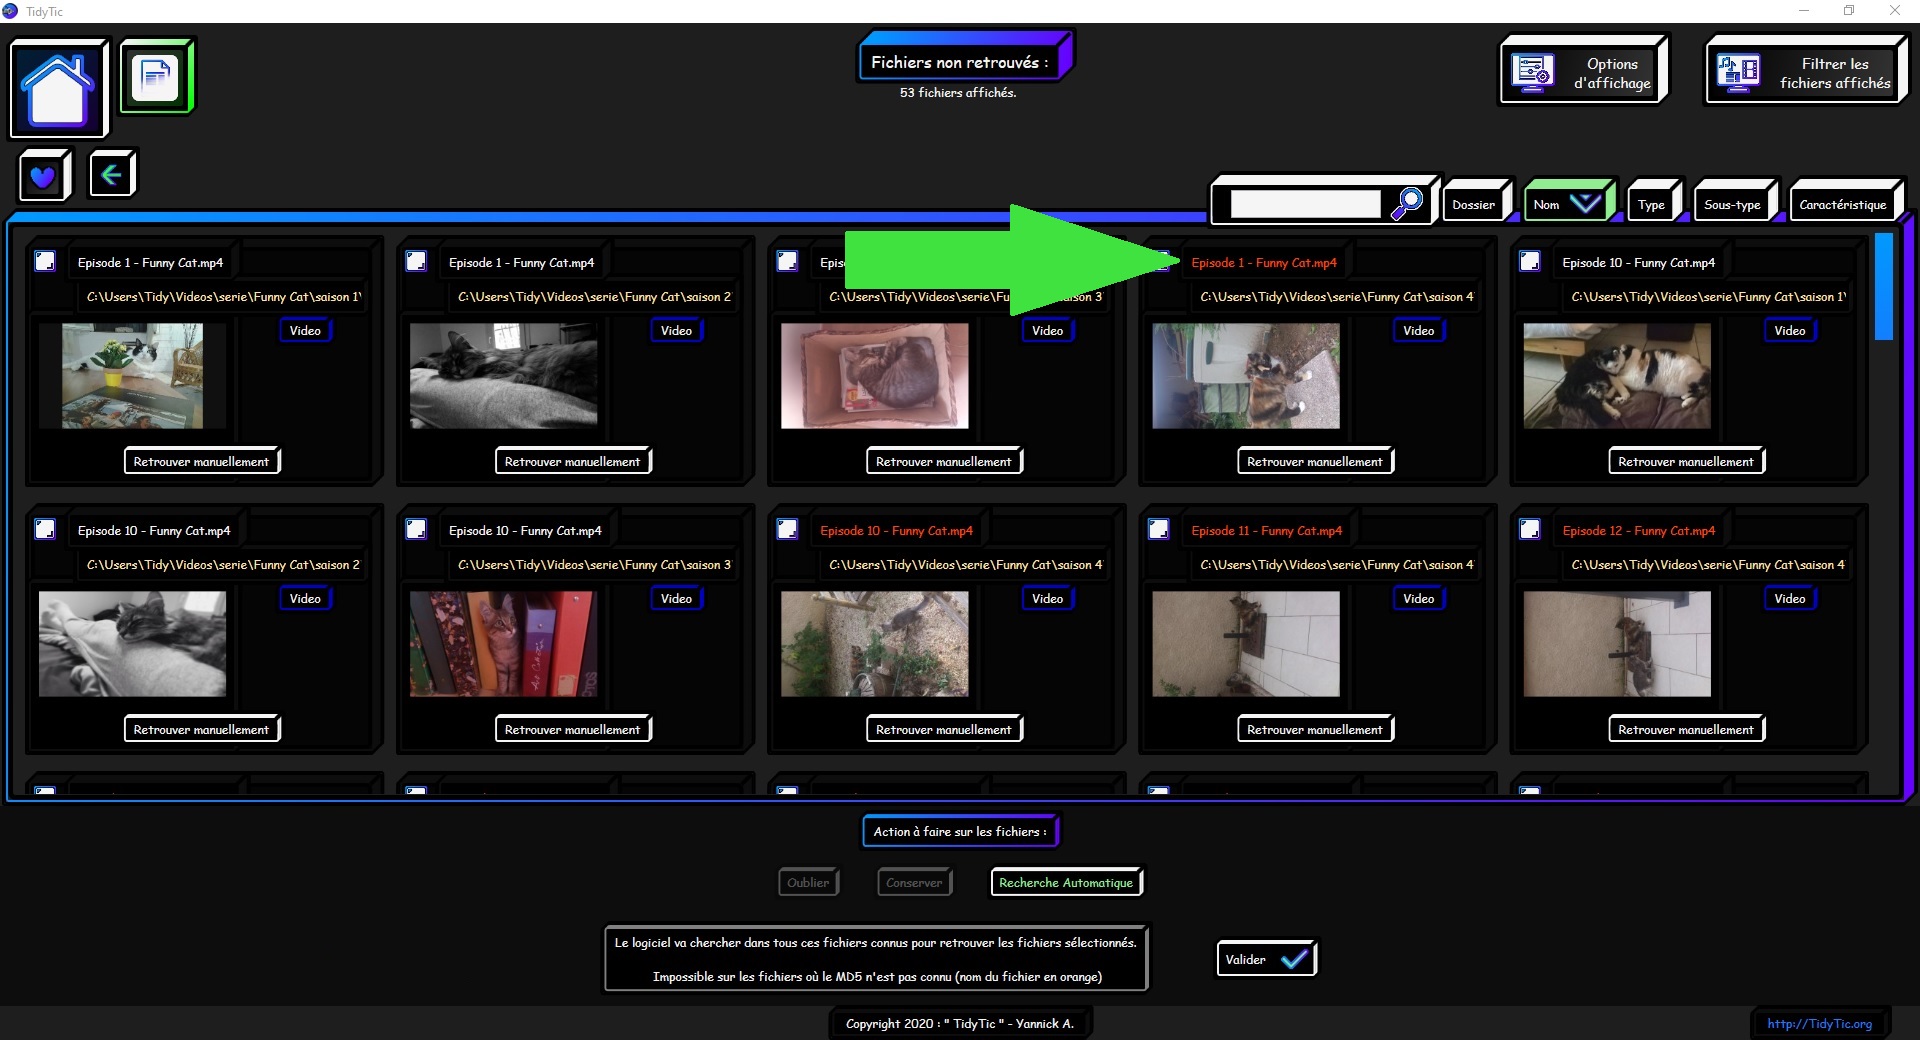Screen dimensions: 1920x1040
Task: Click the 'Action à faire sur les fichiers :' label
Action: point(960,831)
